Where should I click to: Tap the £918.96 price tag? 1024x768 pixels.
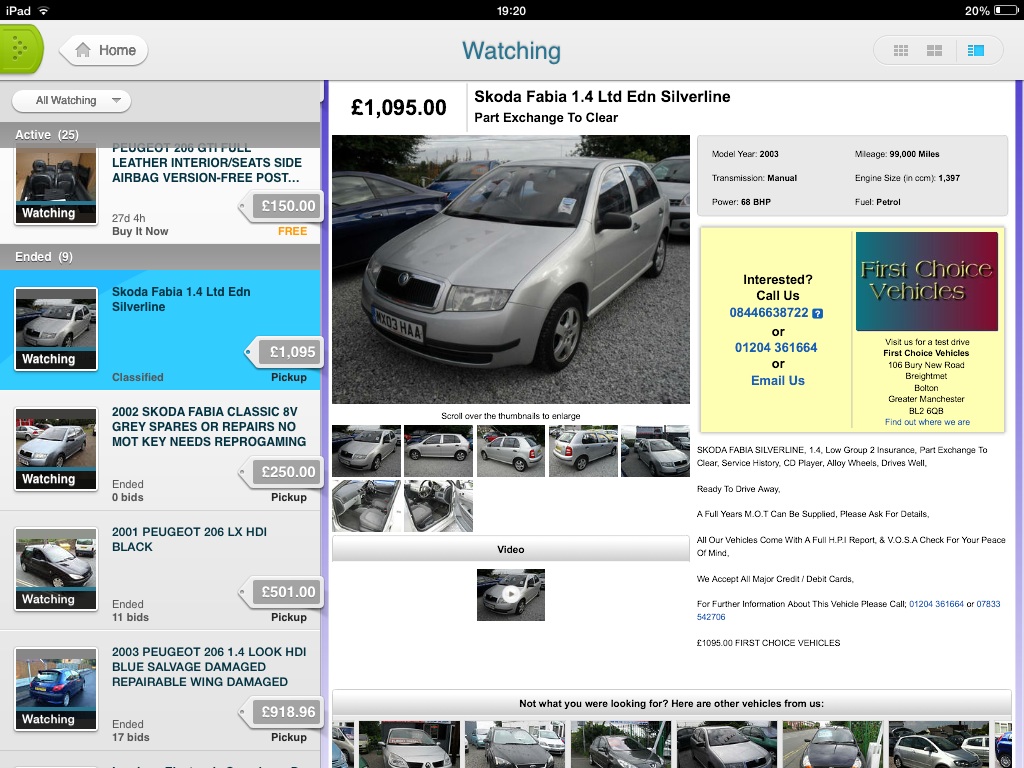pos(282,712)
